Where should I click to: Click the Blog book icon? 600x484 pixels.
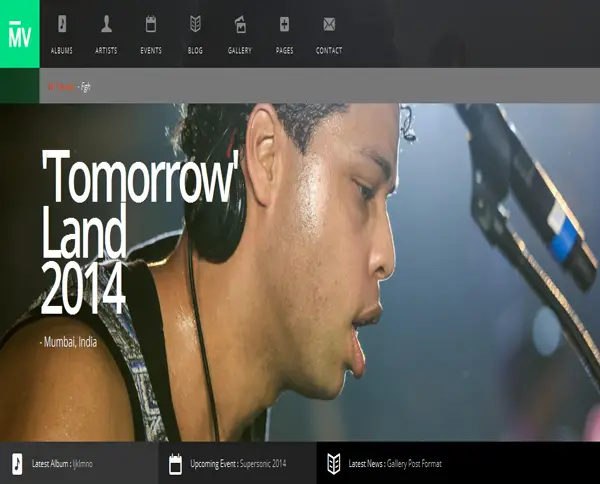click(x=195, y=24)
